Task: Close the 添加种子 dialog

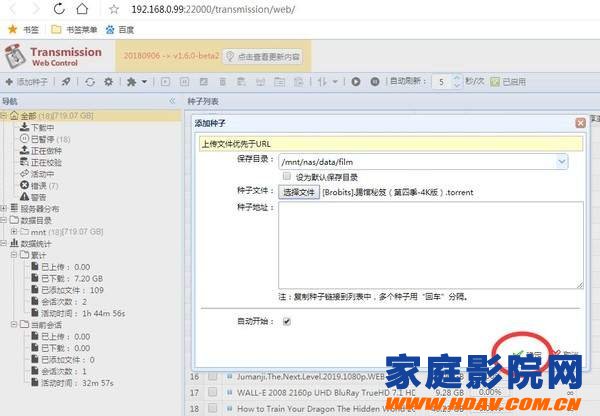Action: [580, 123]
